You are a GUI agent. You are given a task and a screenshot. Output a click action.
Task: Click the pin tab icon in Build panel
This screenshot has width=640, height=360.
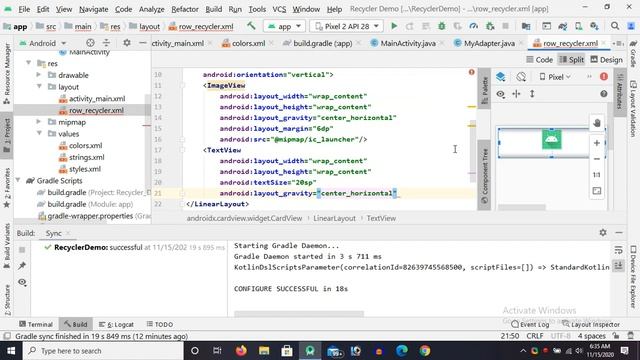[x=22, y=266]
